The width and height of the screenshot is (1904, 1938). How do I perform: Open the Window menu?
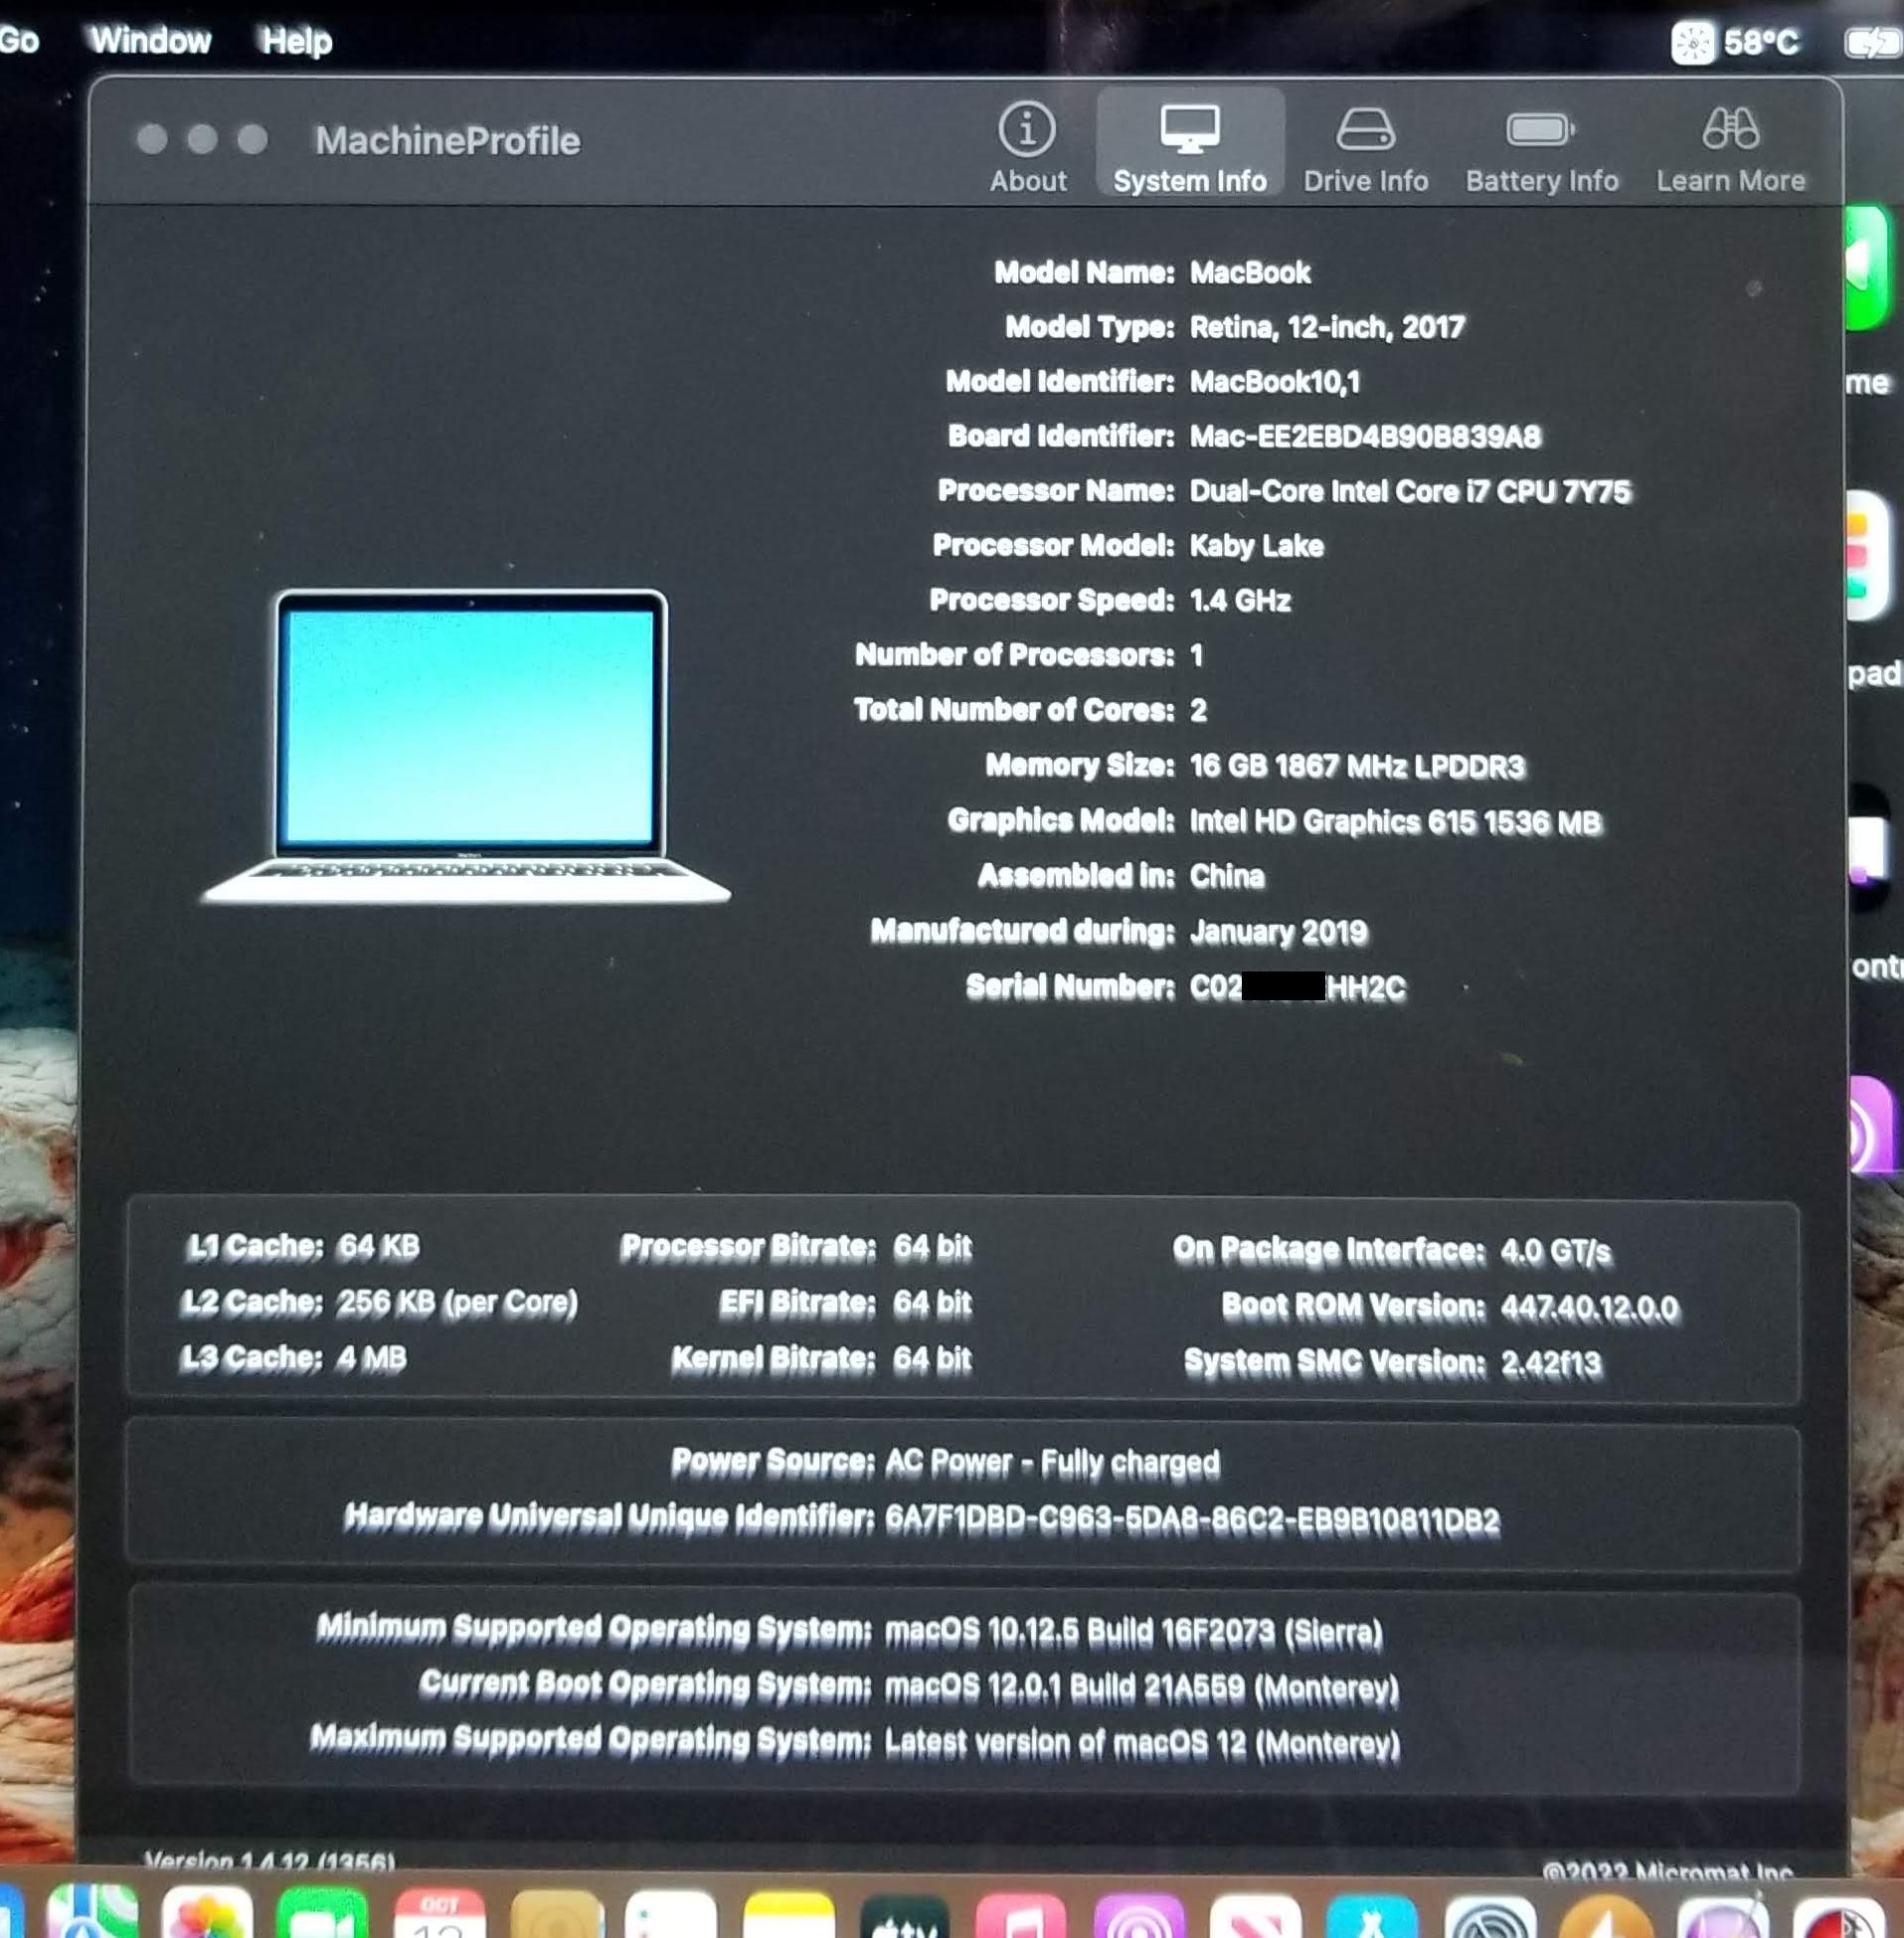tap(150, 41)
